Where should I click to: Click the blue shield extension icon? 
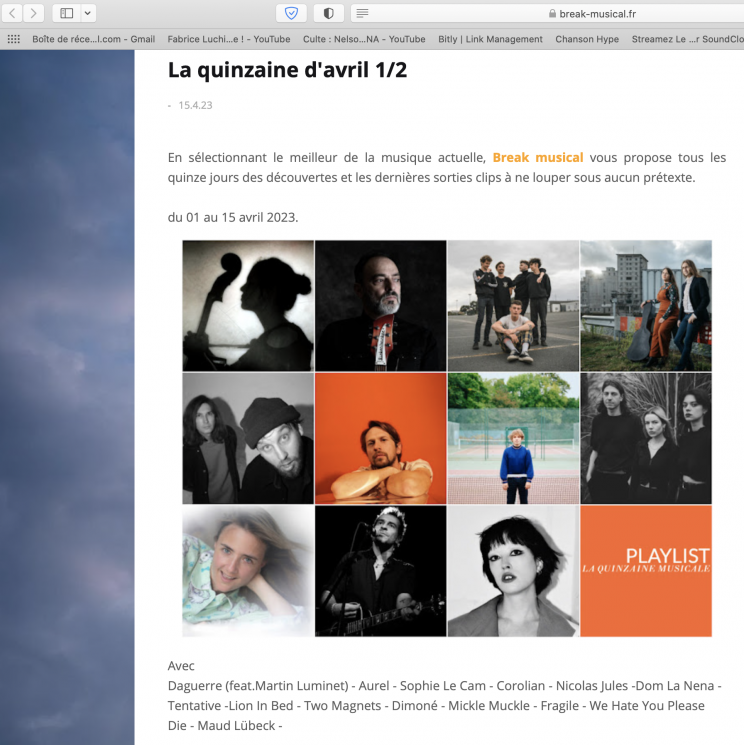point(291,13)
